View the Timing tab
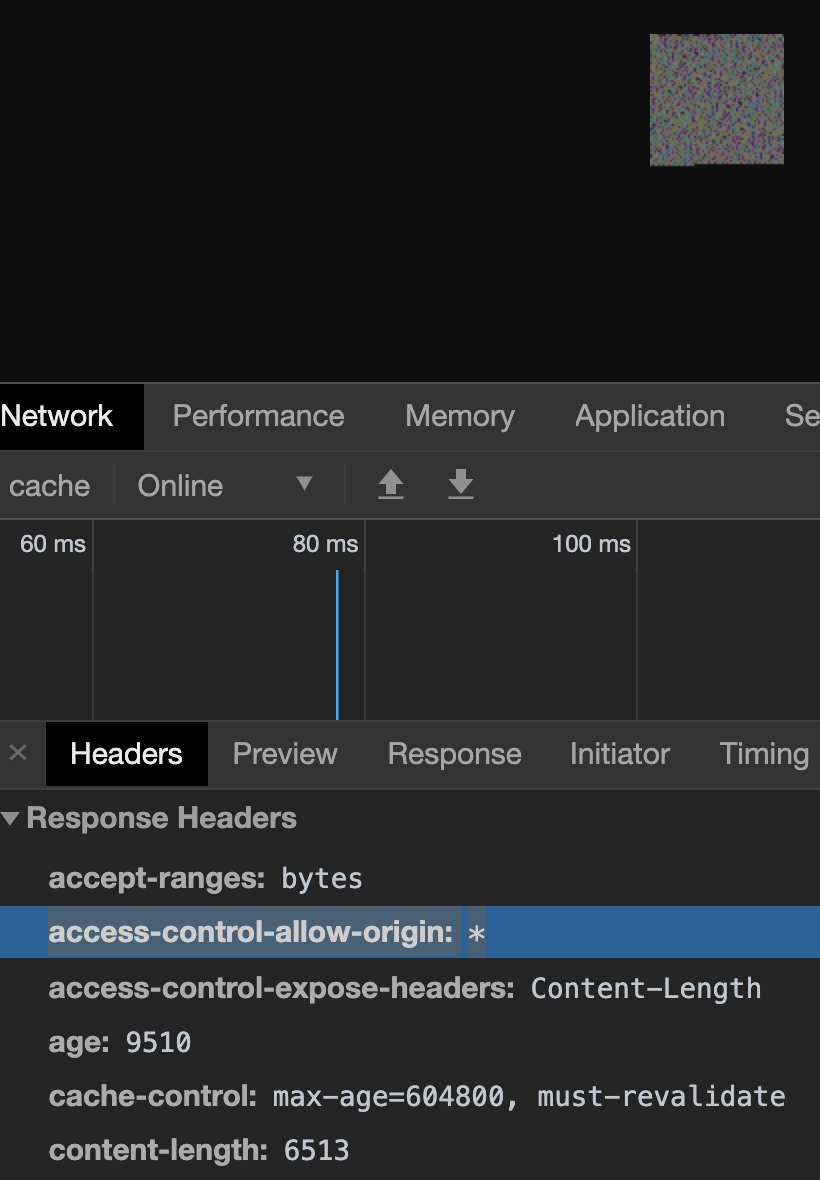The width and height of the screenshot is (820, 1180). tap(763, 754)
